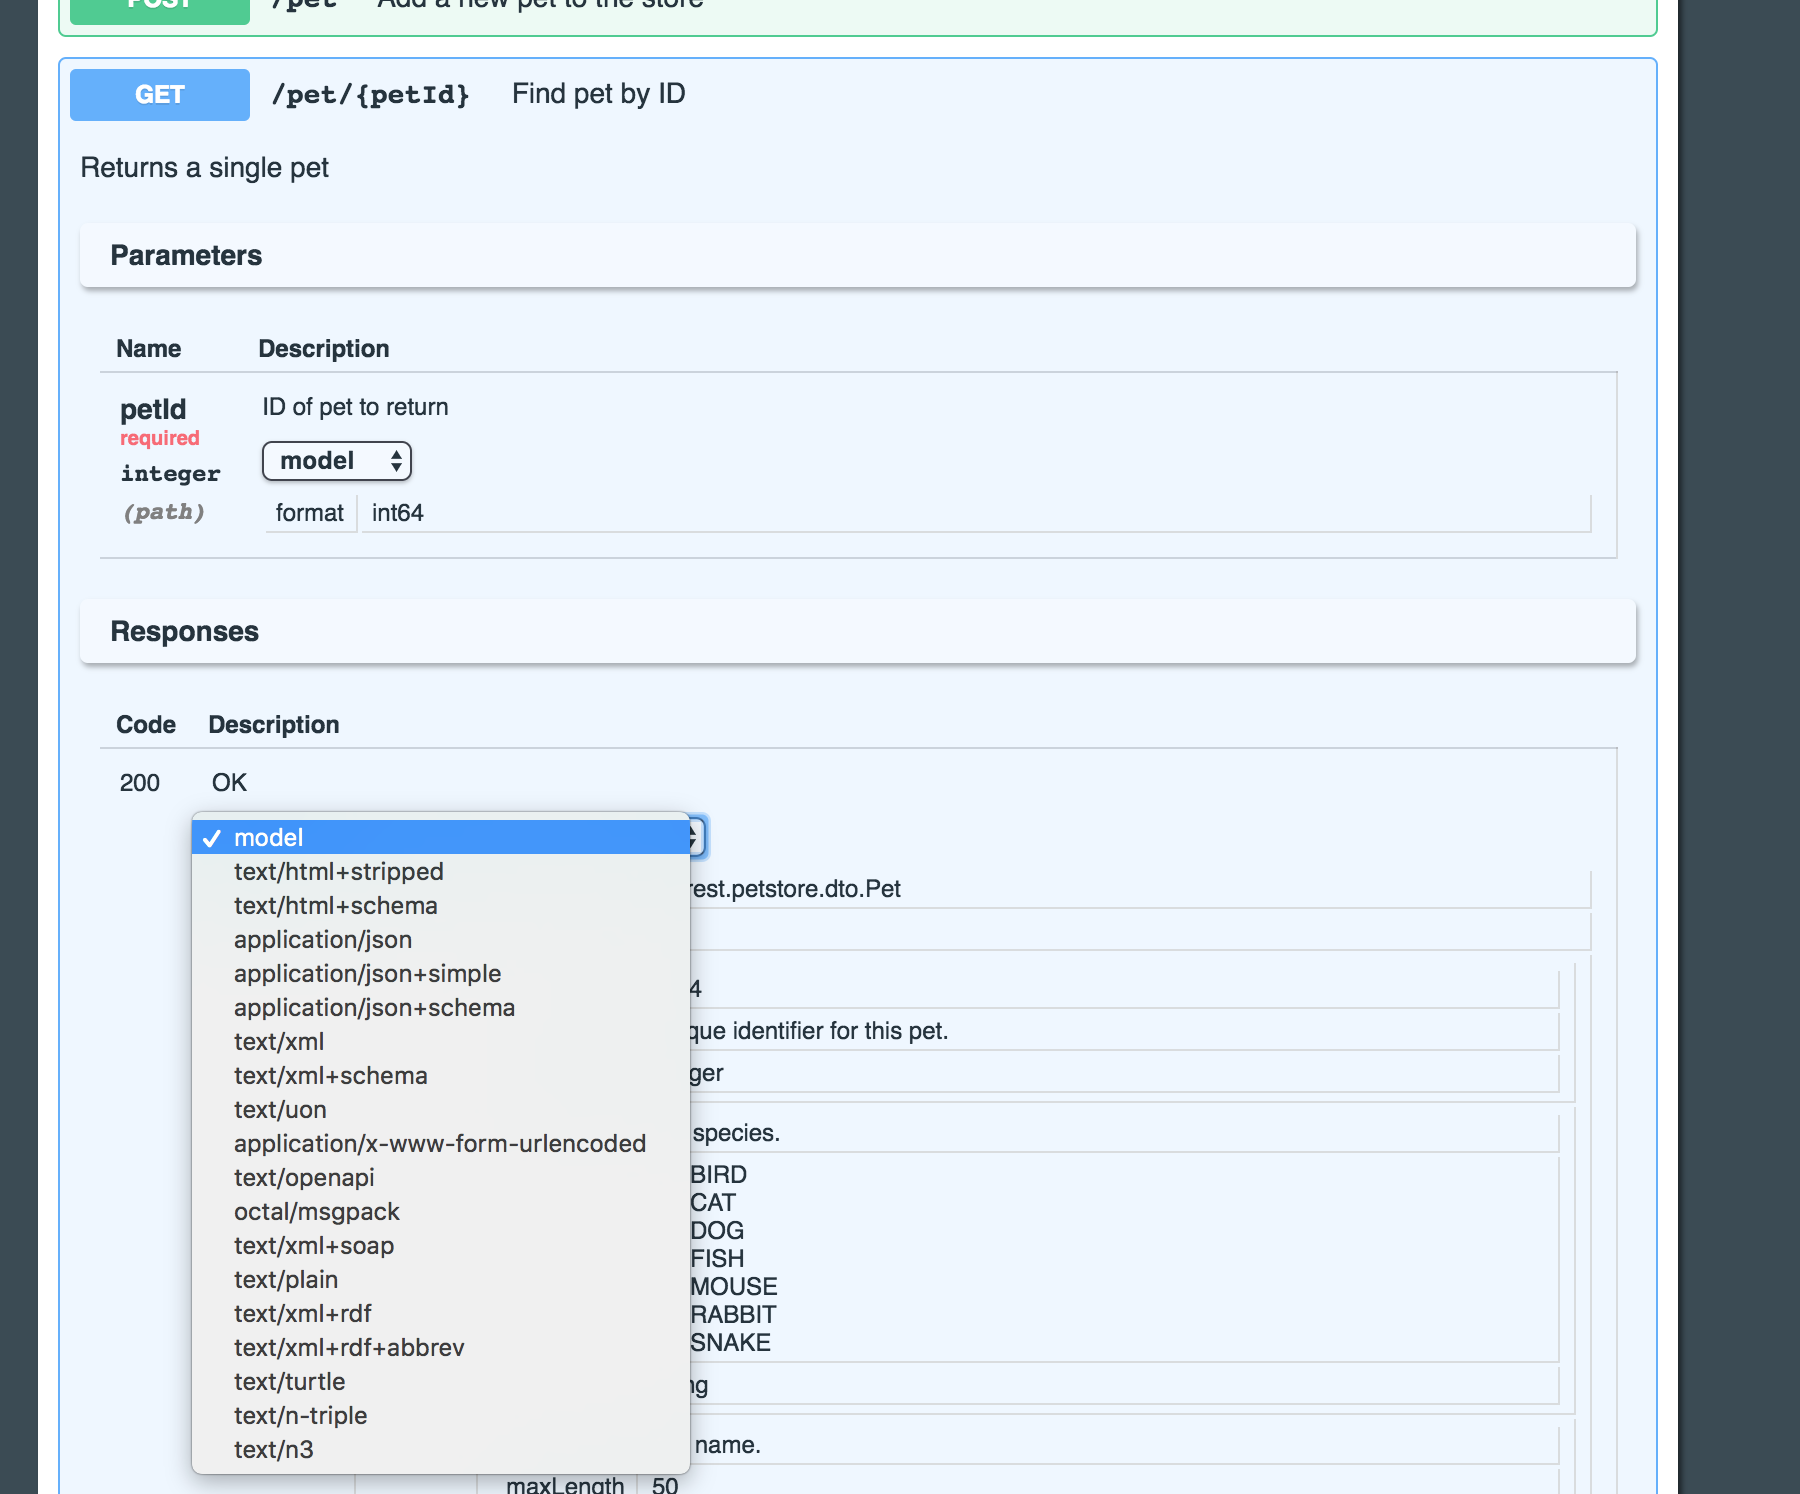The height and width of the screenshot is (1494, 1800).
Task: Pick text/xml+schema option
Action: 330,1076
